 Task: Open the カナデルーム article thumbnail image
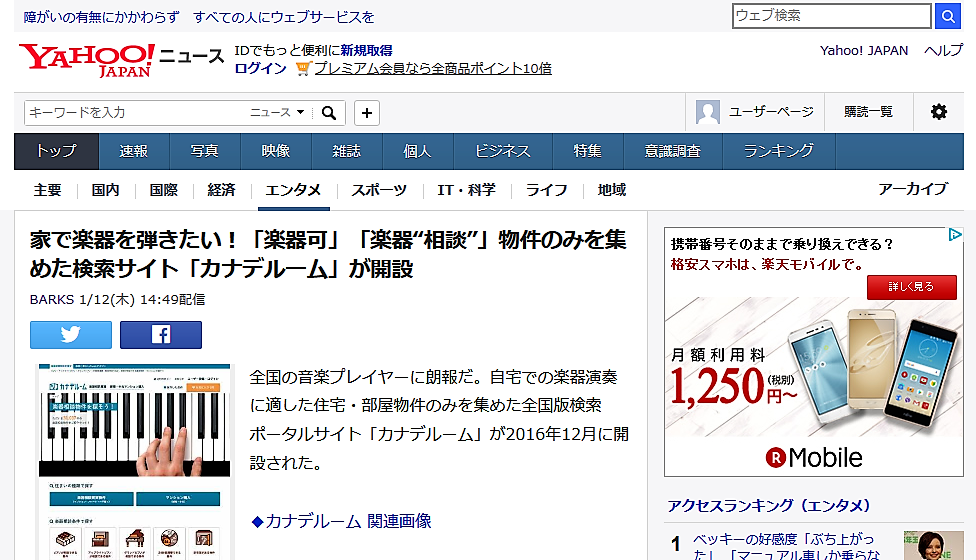pos(135,460)
